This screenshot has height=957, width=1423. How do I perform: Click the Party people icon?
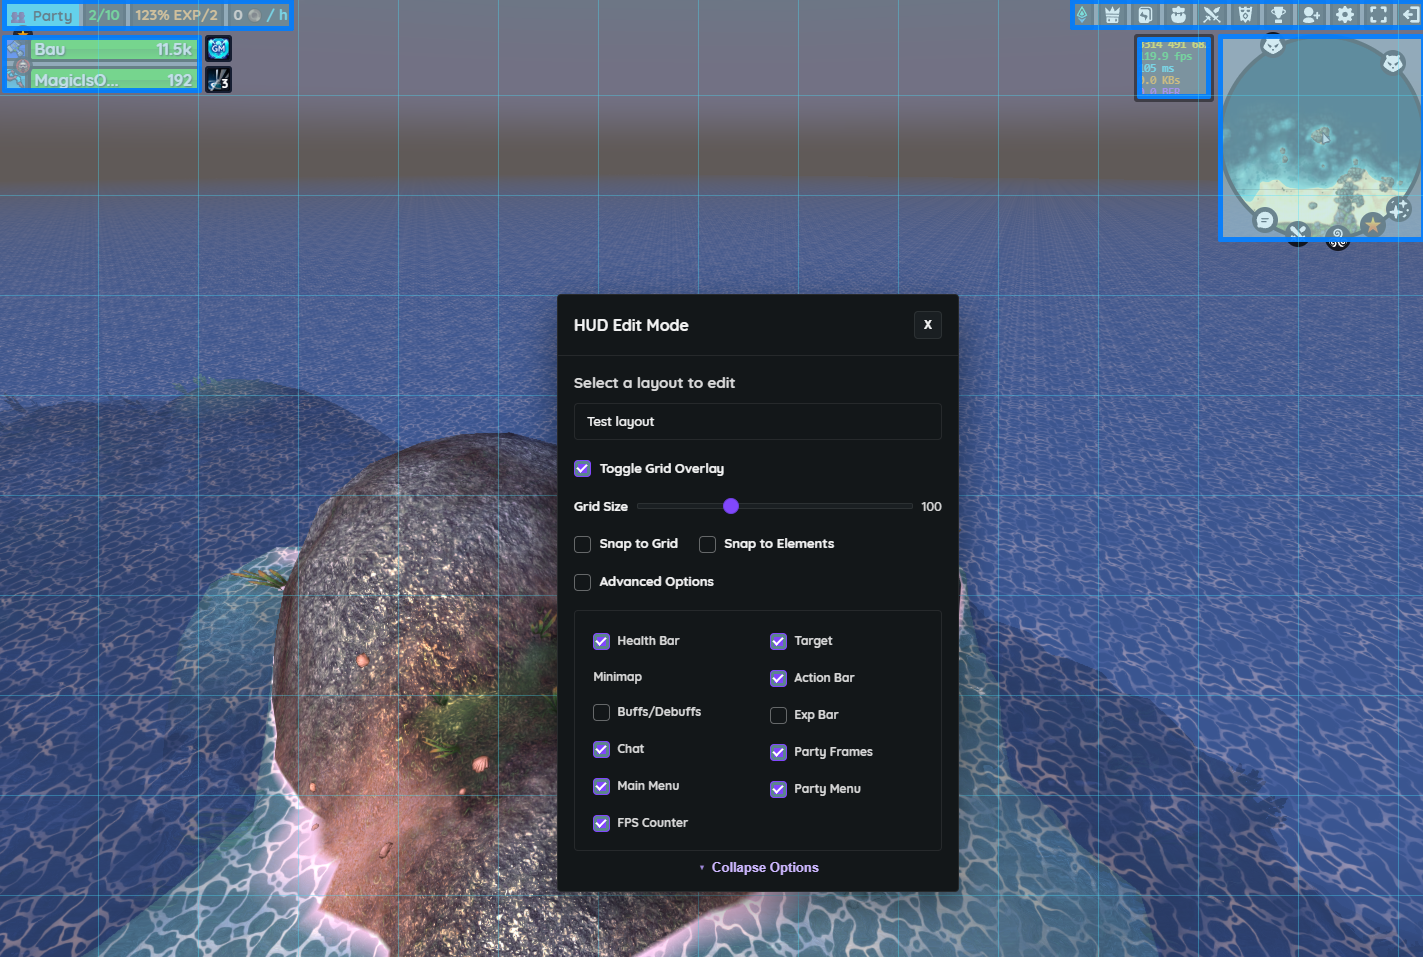click(18, 16)
